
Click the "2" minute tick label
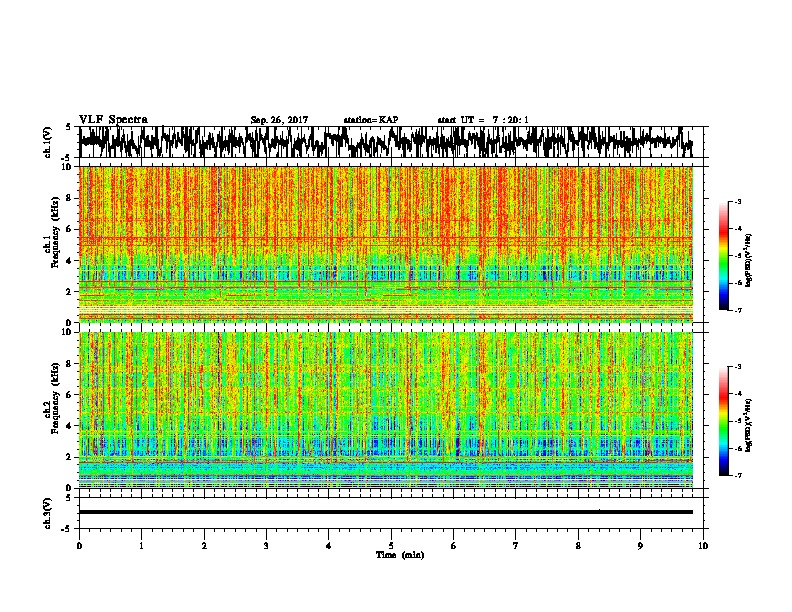204,546
